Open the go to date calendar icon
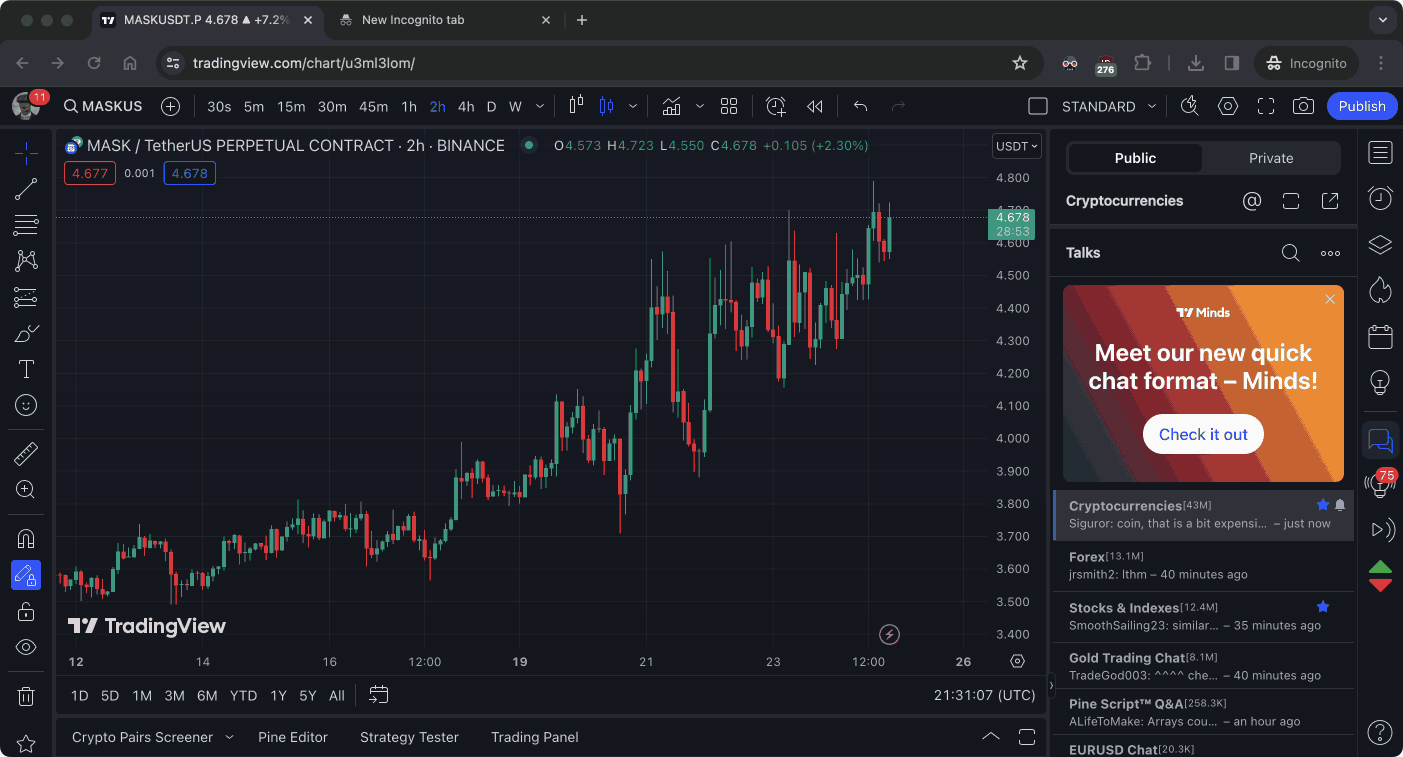 tap(378, 694)
